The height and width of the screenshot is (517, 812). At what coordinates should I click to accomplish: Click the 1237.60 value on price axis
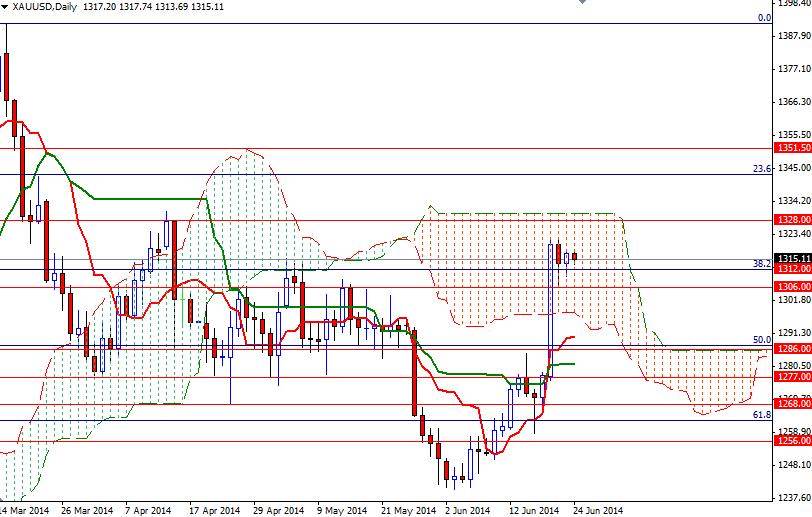tap(794, 498)
